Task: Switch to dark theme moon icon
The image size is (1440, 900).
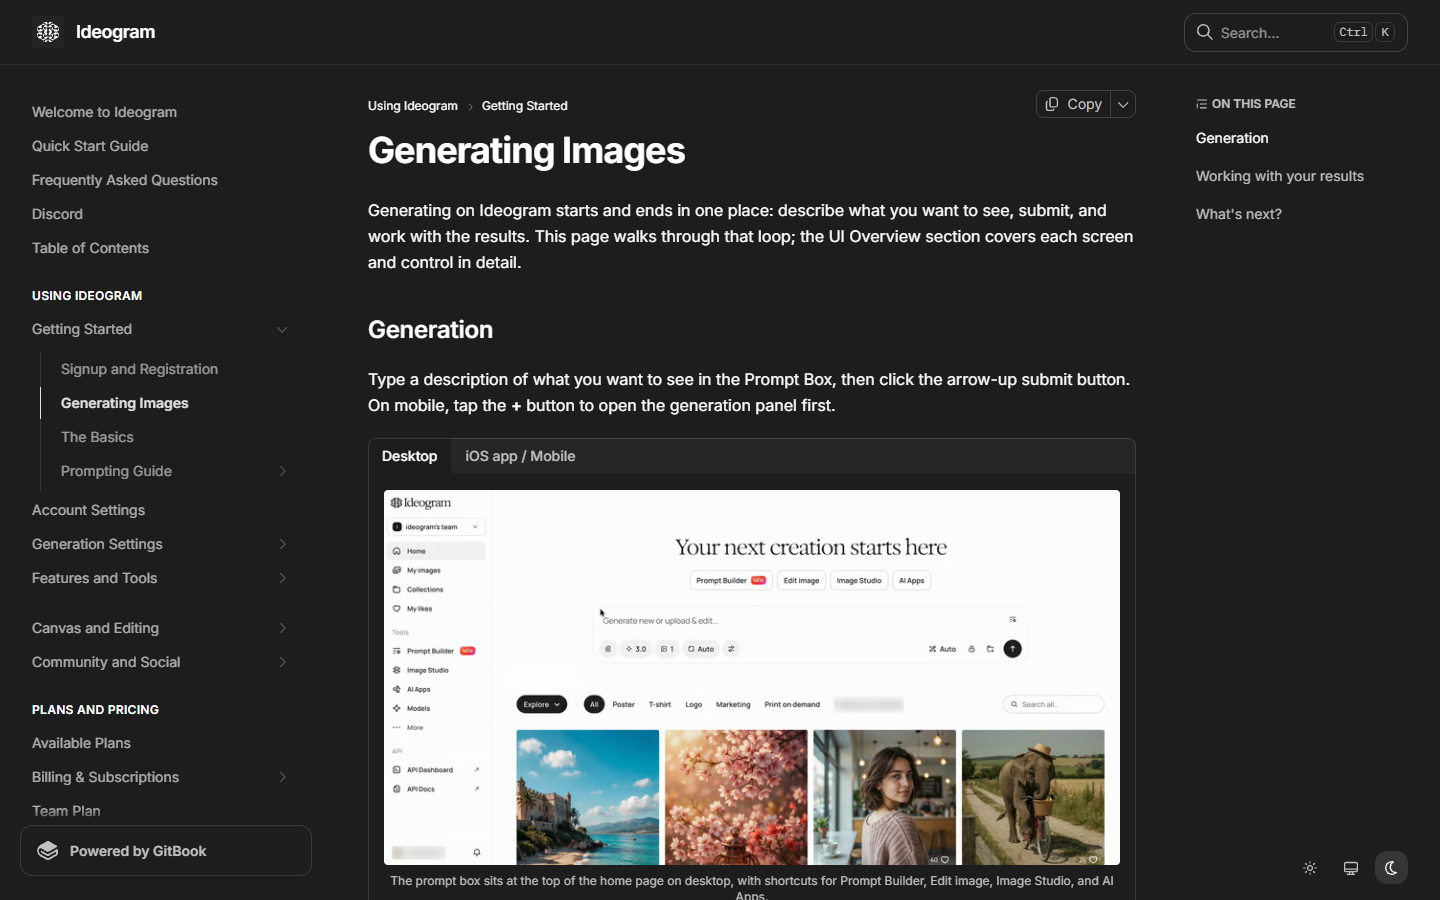Action: [x=1391, y=868]
